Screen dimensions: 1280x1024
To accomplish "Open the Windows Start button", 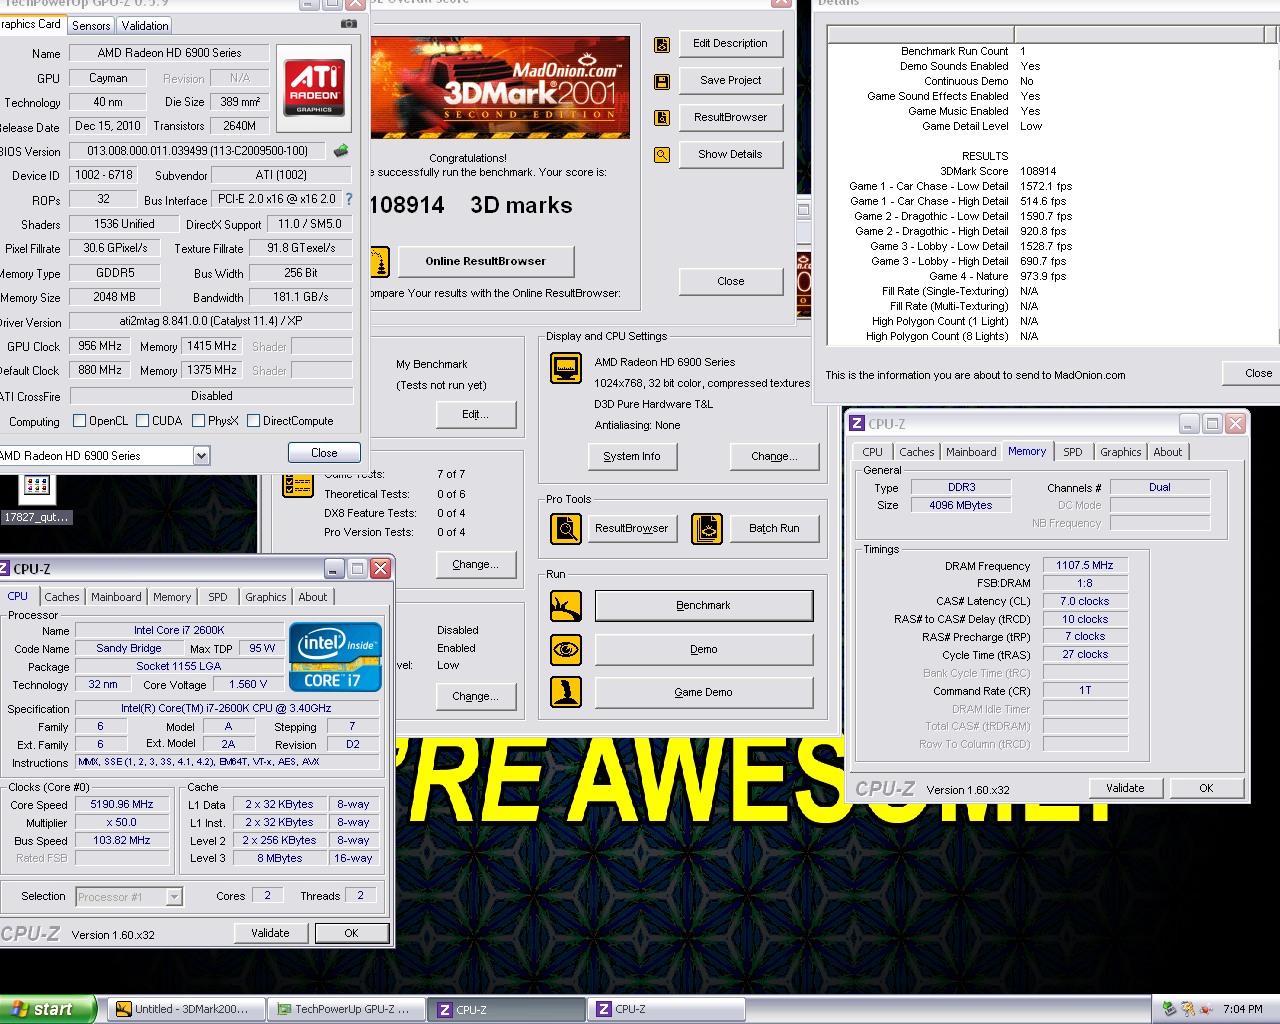I will 48,1009.
